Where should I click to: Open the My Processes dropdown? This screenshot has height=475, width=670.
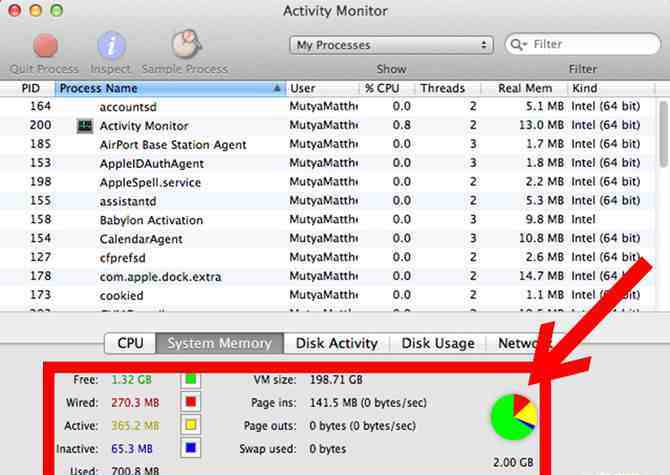tap(391, 45)
